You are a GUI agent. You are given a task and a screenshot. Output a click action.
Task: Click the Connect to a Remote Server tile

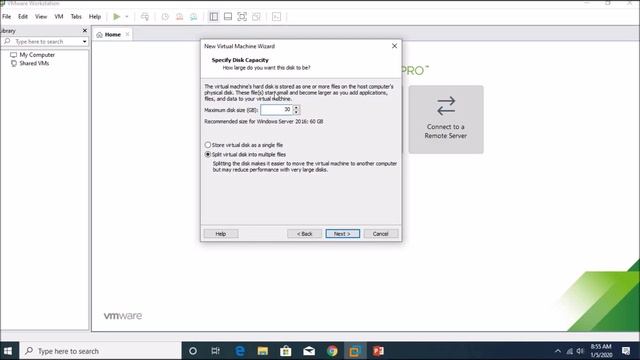coord(446,119)
